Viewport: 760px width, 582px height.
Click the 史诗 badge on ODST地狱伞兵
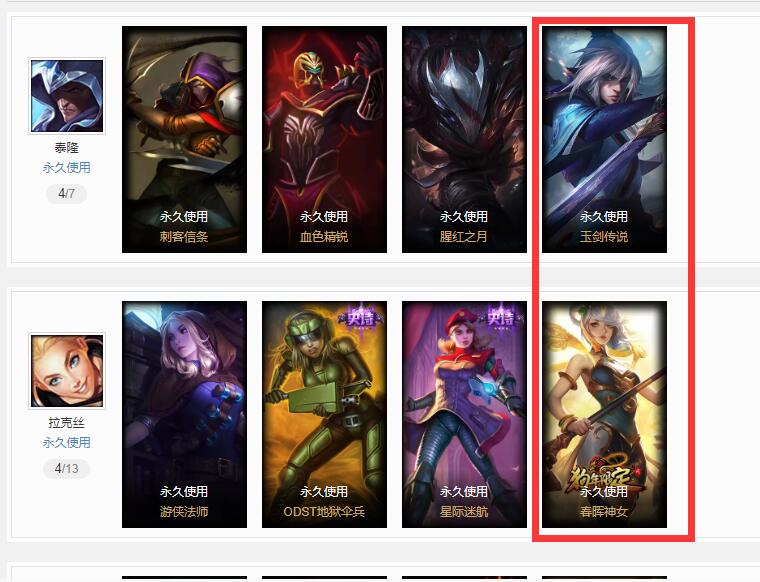(x=361, y=317)
